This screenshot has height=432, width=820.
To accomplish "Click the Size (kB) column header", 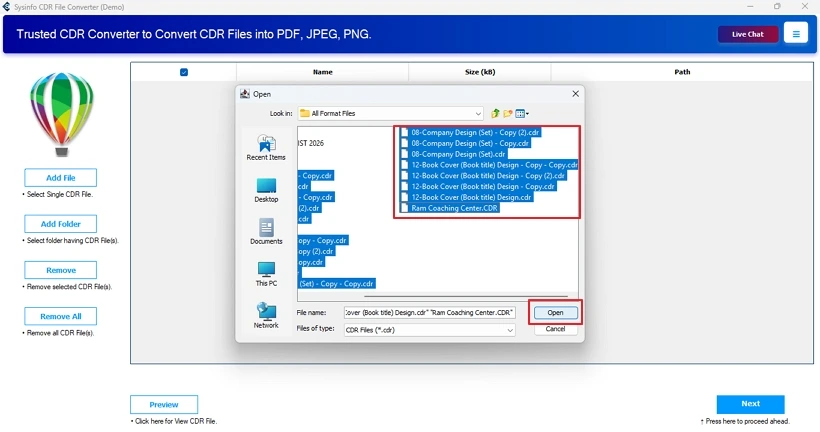I will [480, 72].
